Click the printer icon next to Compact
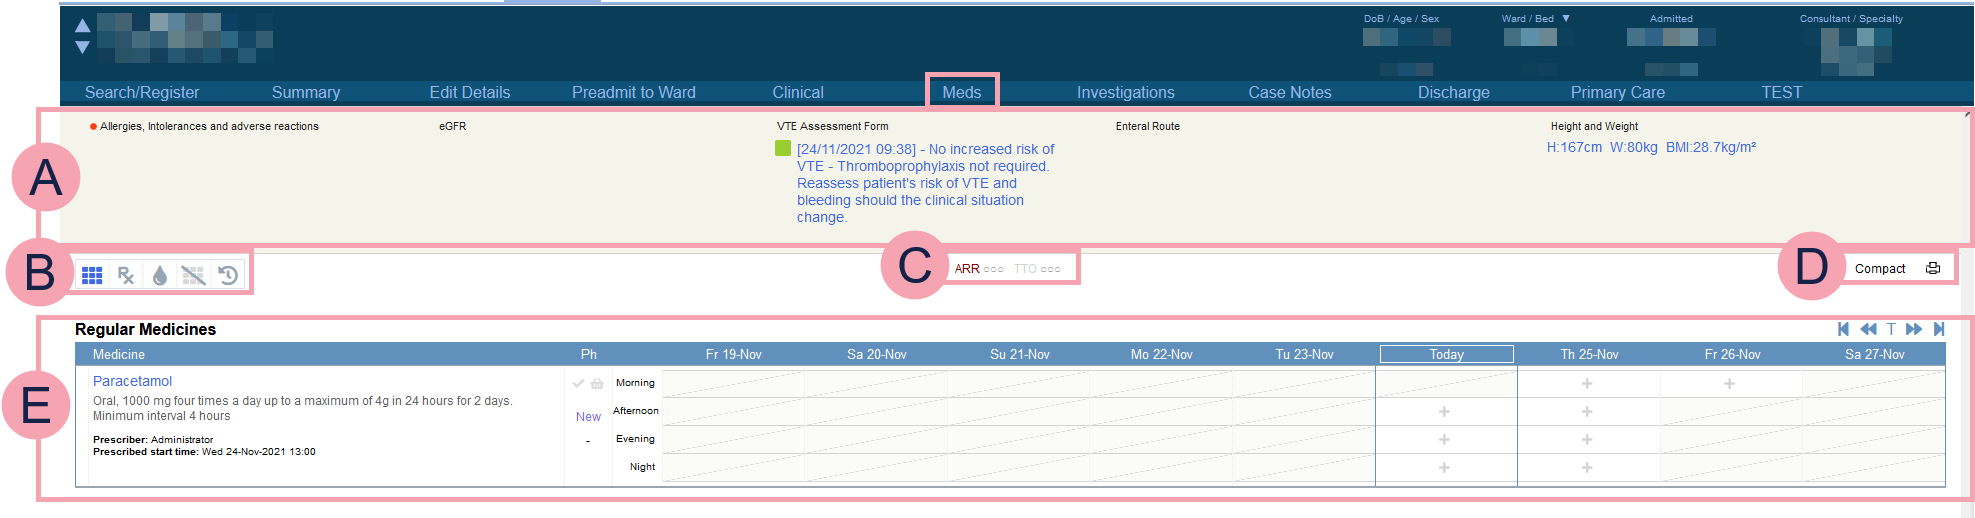The height and width of the screenshot is (518, 1975). tap(1933, 268)
